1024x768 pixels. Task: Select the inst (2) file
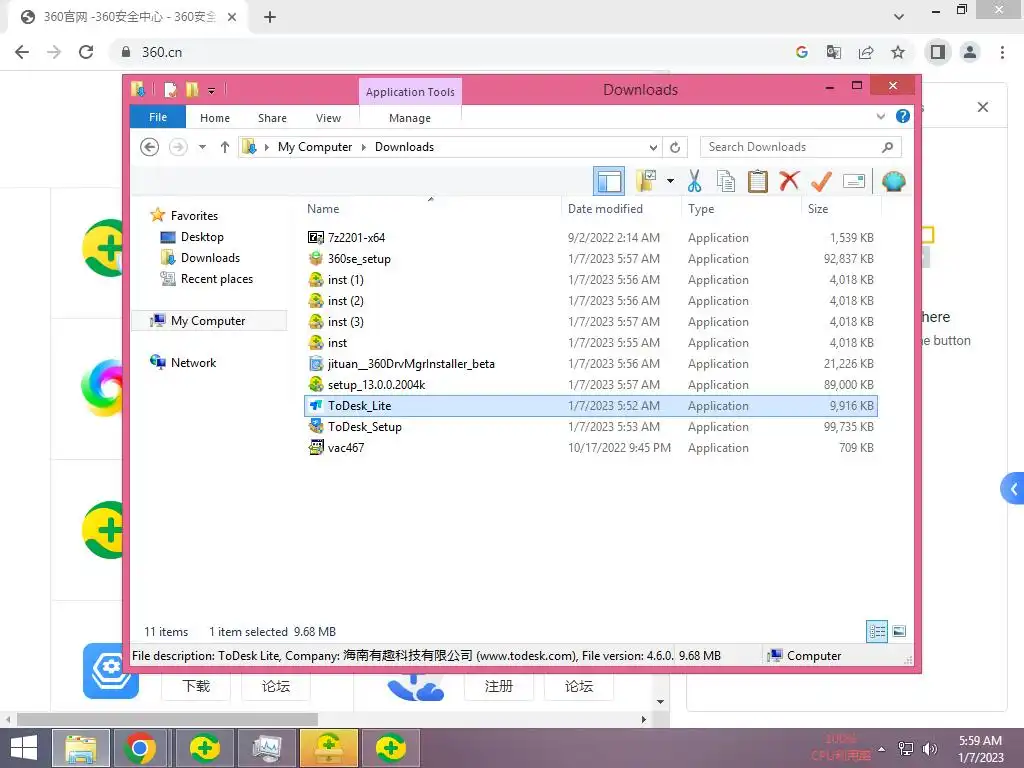[590, 300]
